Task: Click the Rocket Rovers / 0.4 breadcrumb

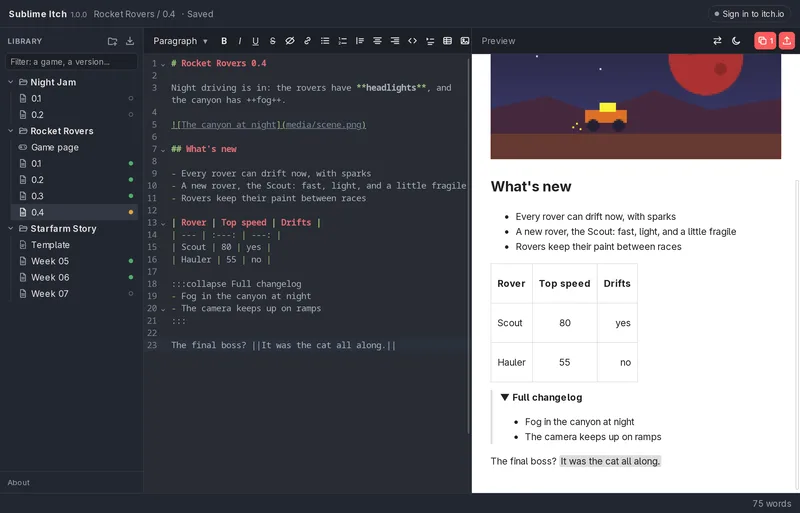Action: [134, 14]
